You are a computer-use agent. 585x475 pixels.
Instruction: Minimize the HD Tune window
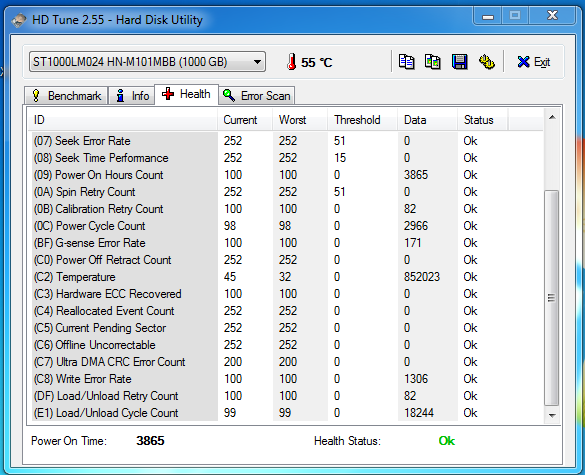(x=488, y=16)
